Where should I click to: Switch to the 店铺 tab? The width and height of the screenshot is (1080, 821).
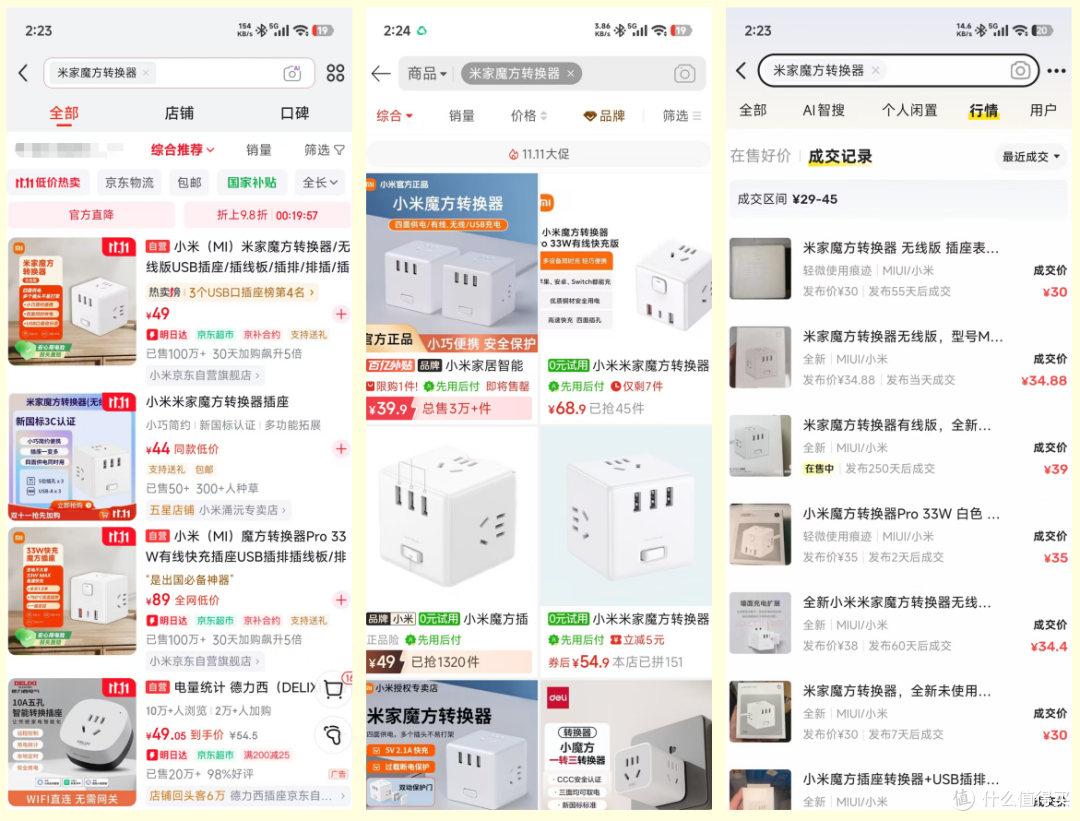[179, 113]
